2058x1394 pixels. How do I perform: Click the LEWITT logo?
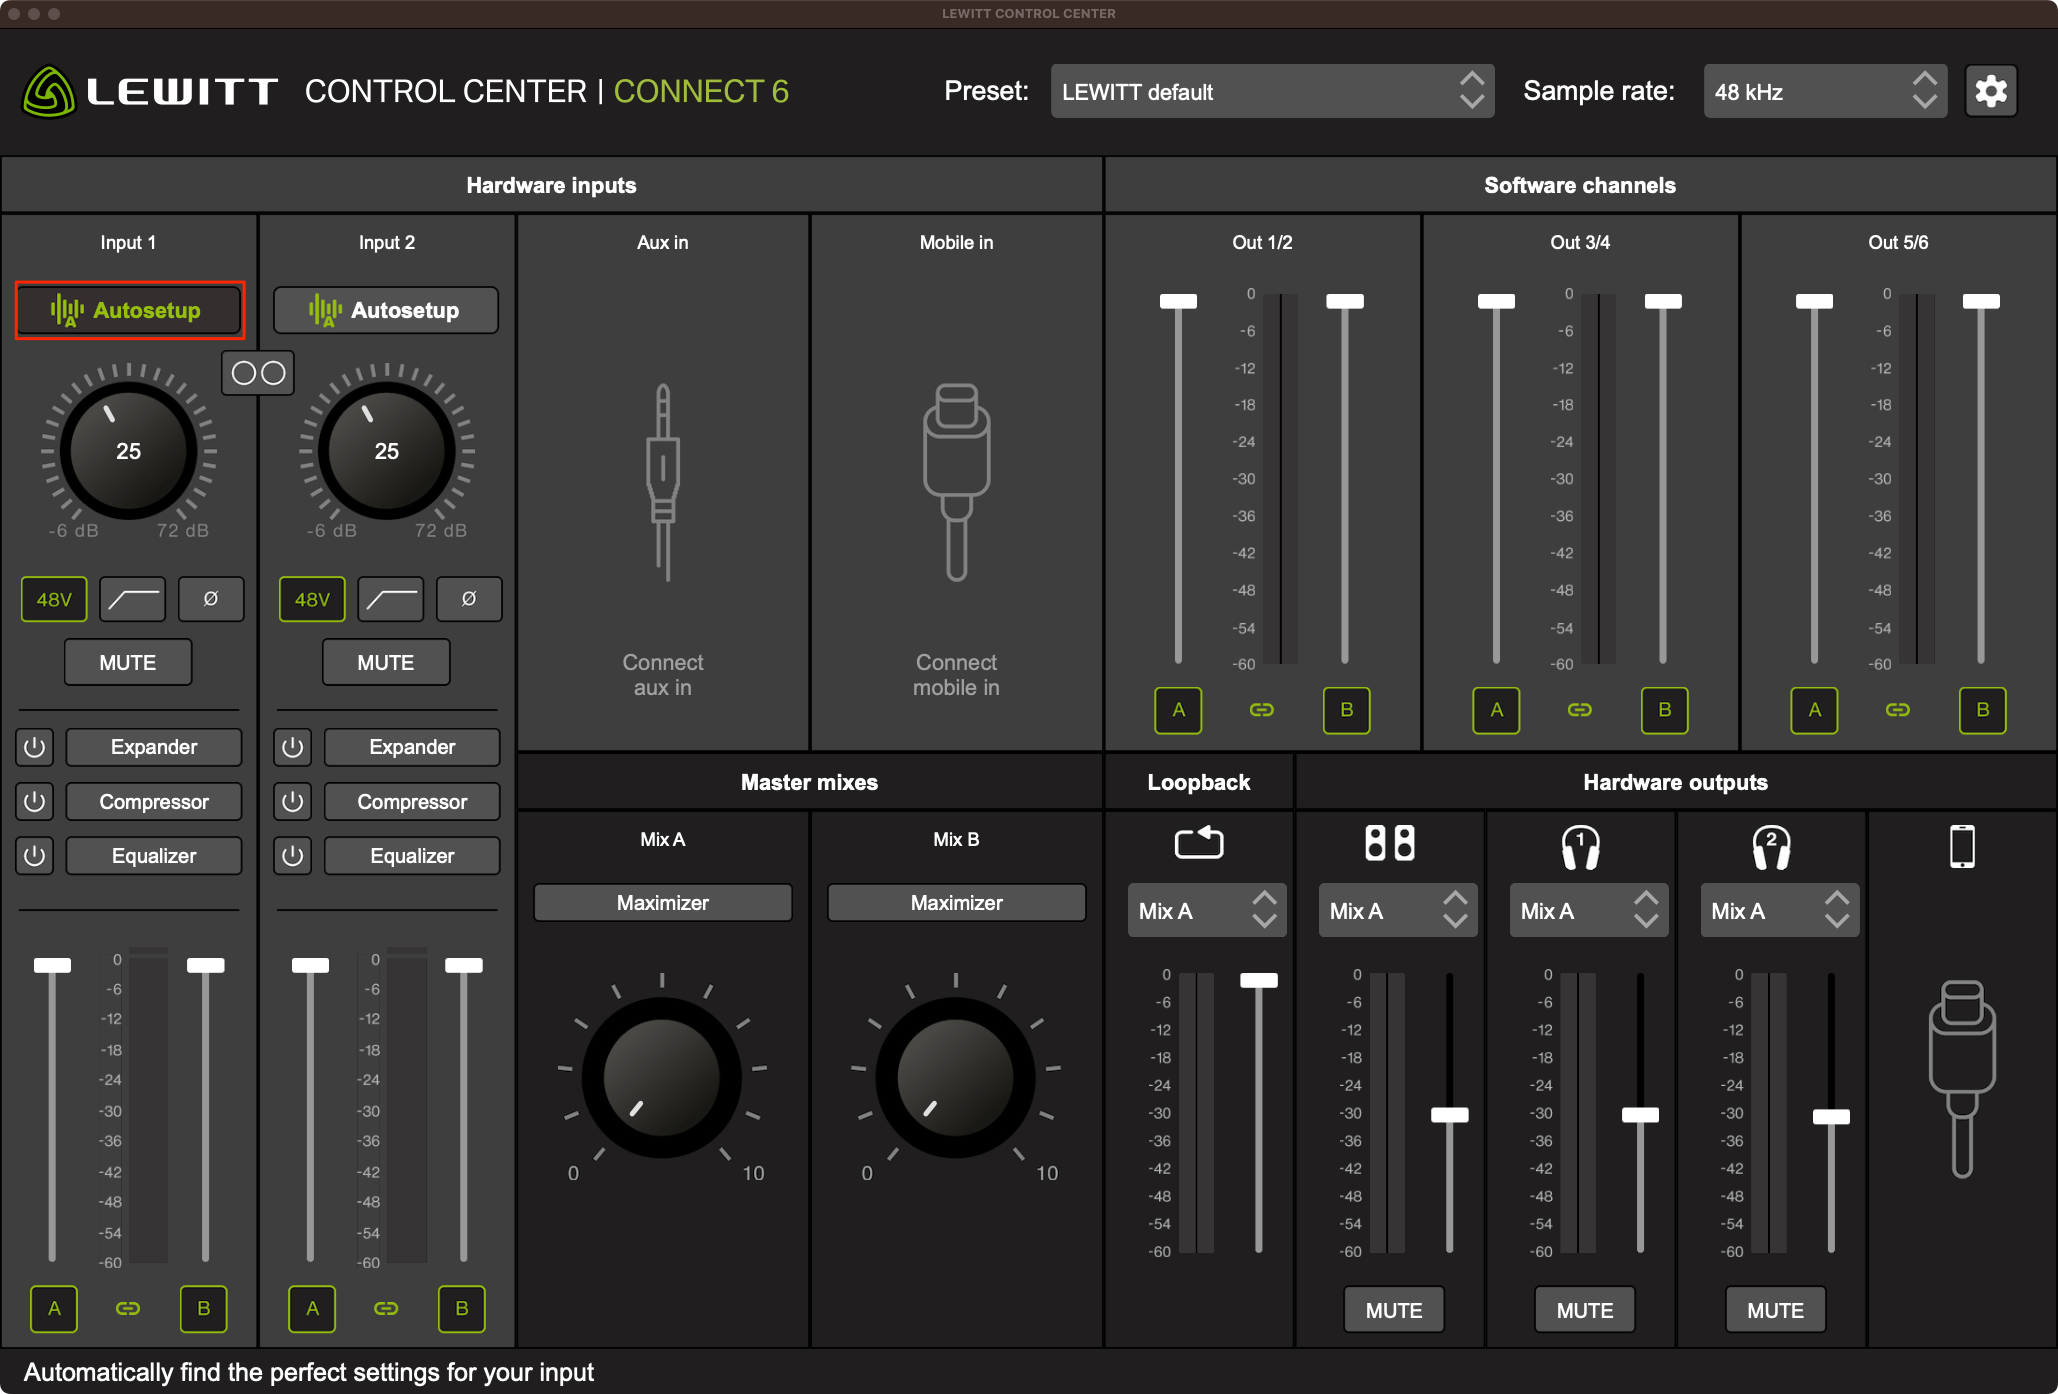coord(150,91)
